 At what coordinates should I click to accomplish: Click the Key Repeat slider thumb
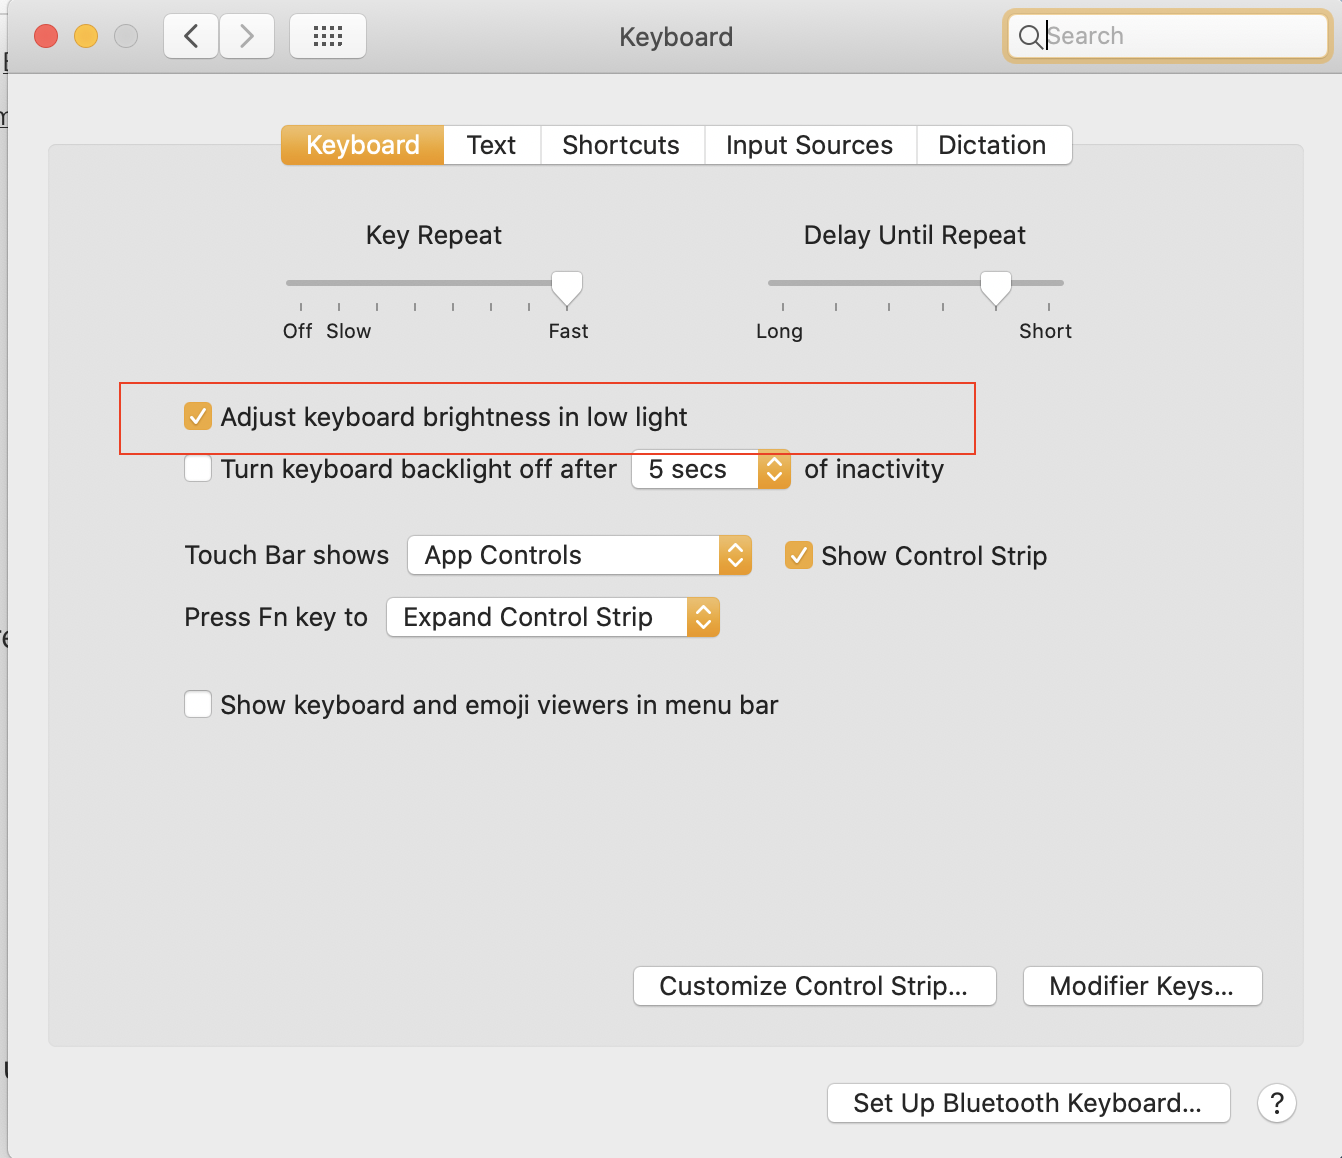coord(567,287)
